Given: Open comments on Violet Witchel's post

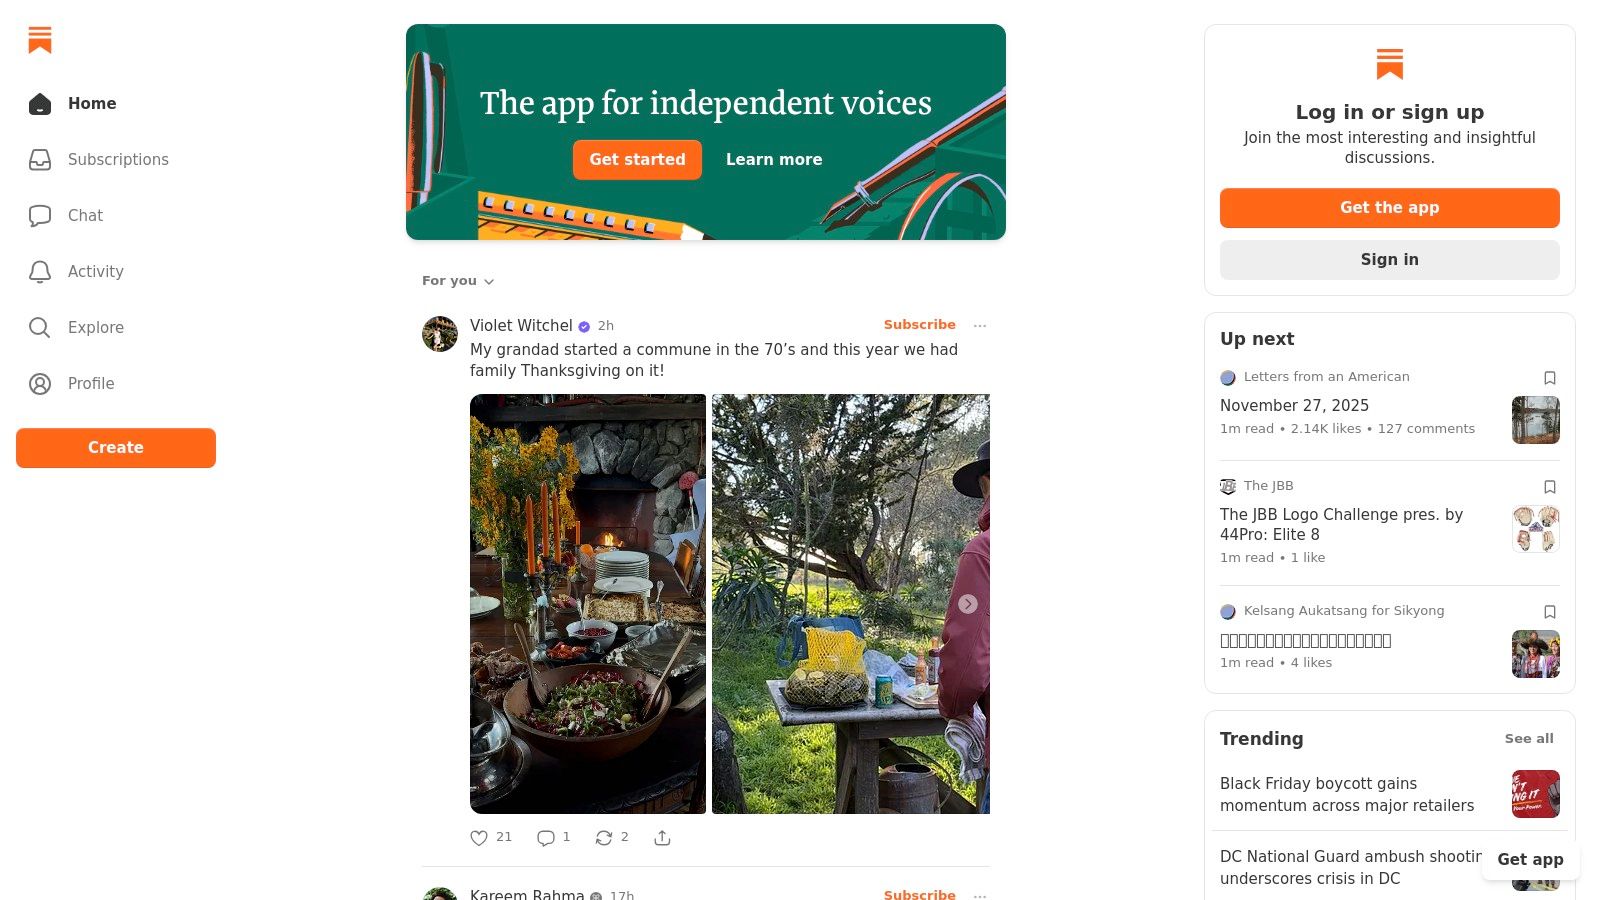Looking at the screenshot, I should click(546, 838).
